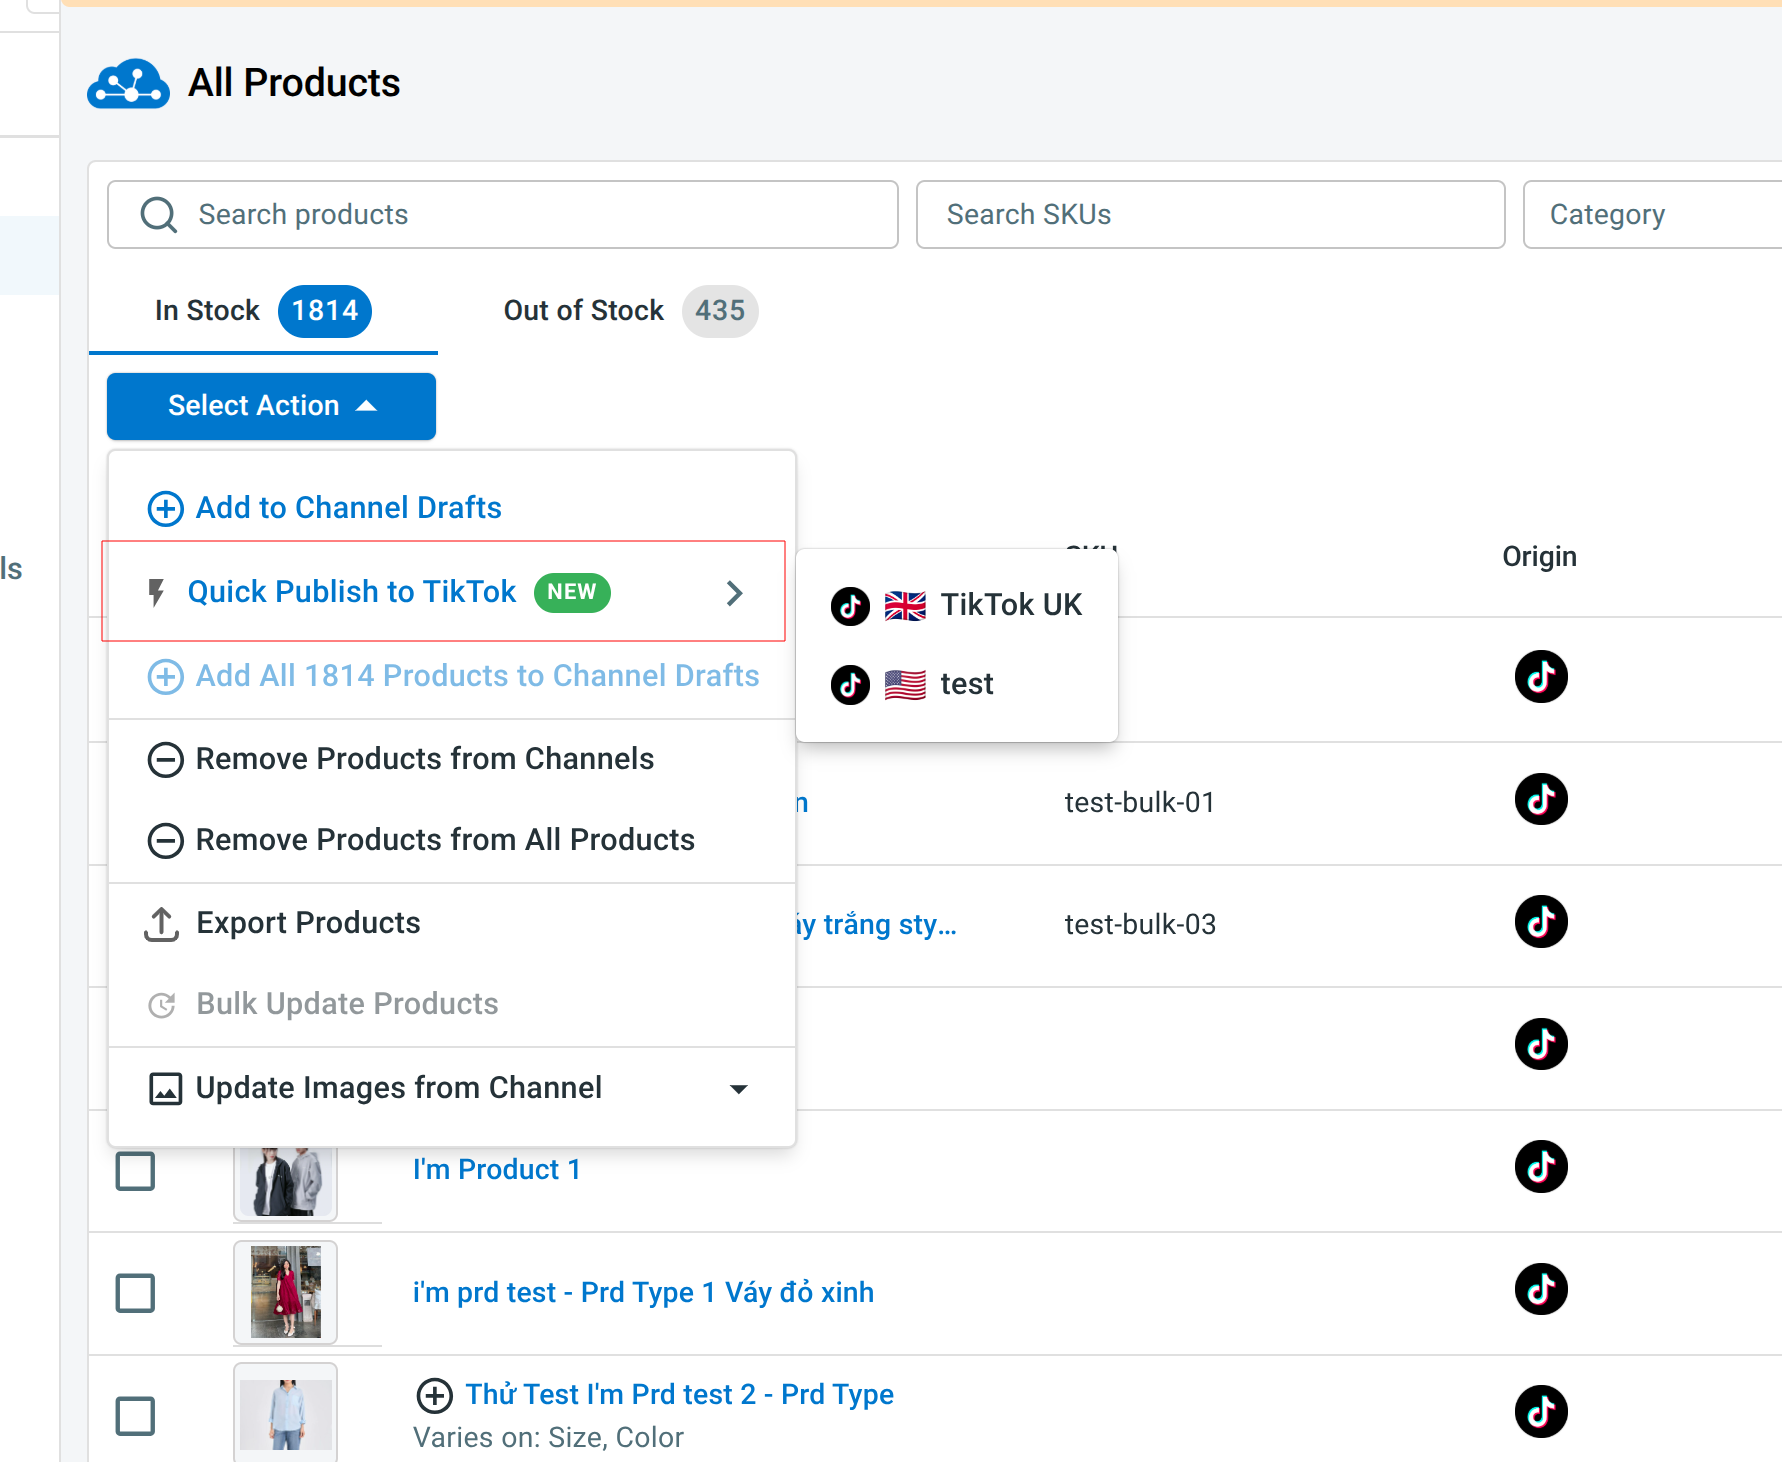Click the lightning icon on Quick Publish
The height and width of the screenshot is (1462, 1782).
156,592
